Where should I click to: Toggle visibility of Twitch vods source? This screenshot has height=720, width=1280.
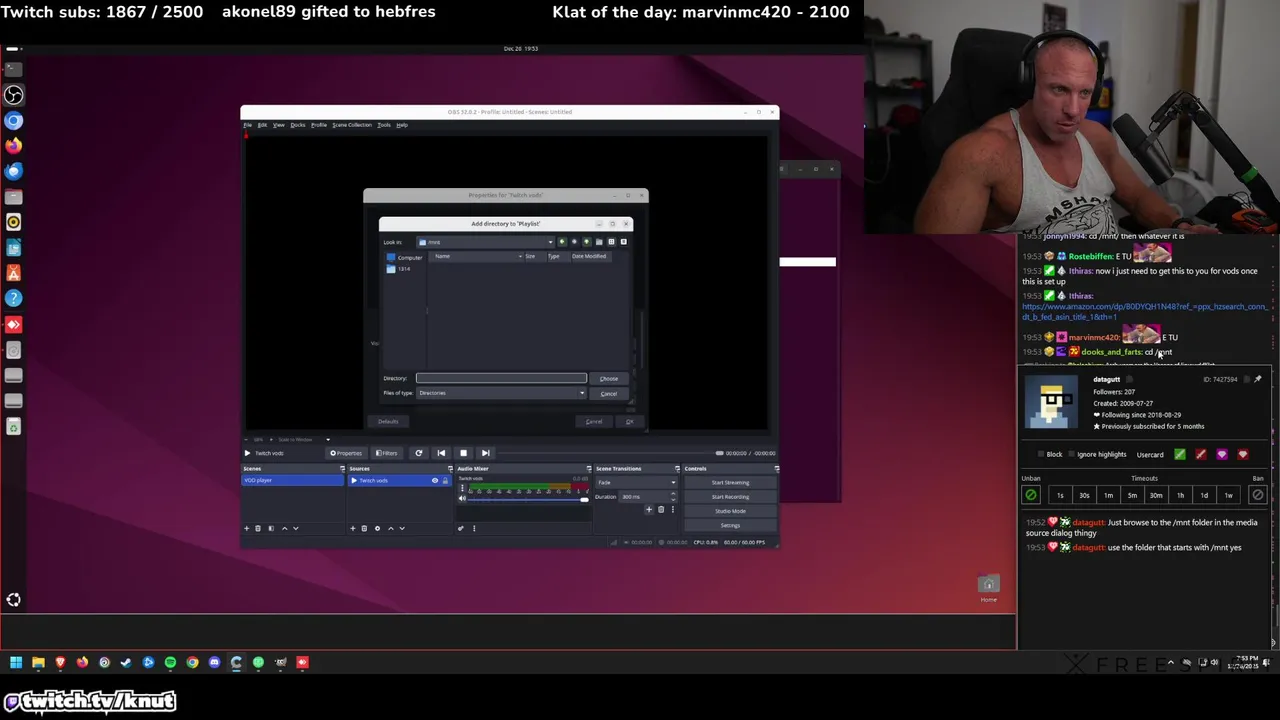pyautogui.click(x=435, y=481)
